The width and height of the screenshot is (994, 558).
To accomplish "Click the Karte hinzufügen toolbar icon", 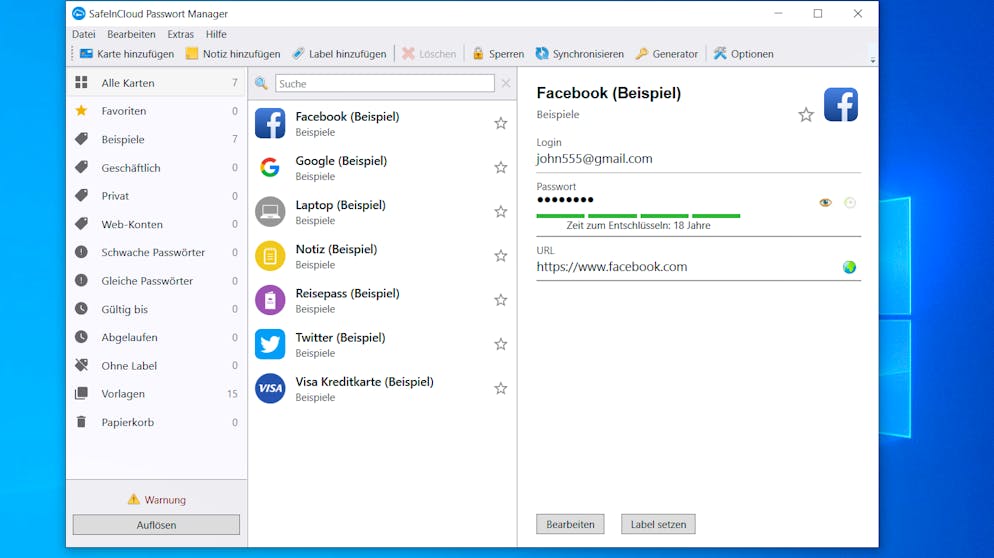I will click(x=86, y=54).
